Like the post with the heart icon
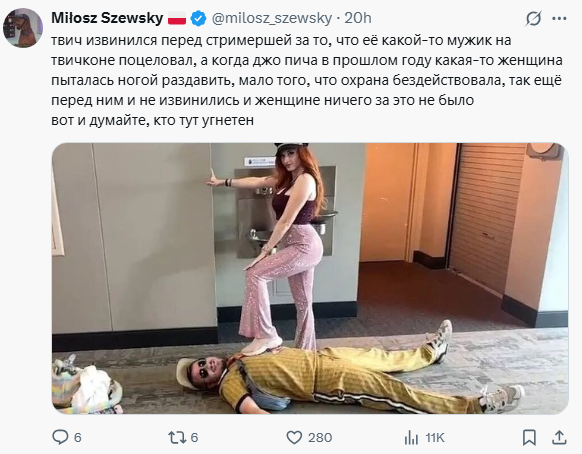The width and height of the screenshot is (582, 454). pyautogui.click(x=294, y=438)
